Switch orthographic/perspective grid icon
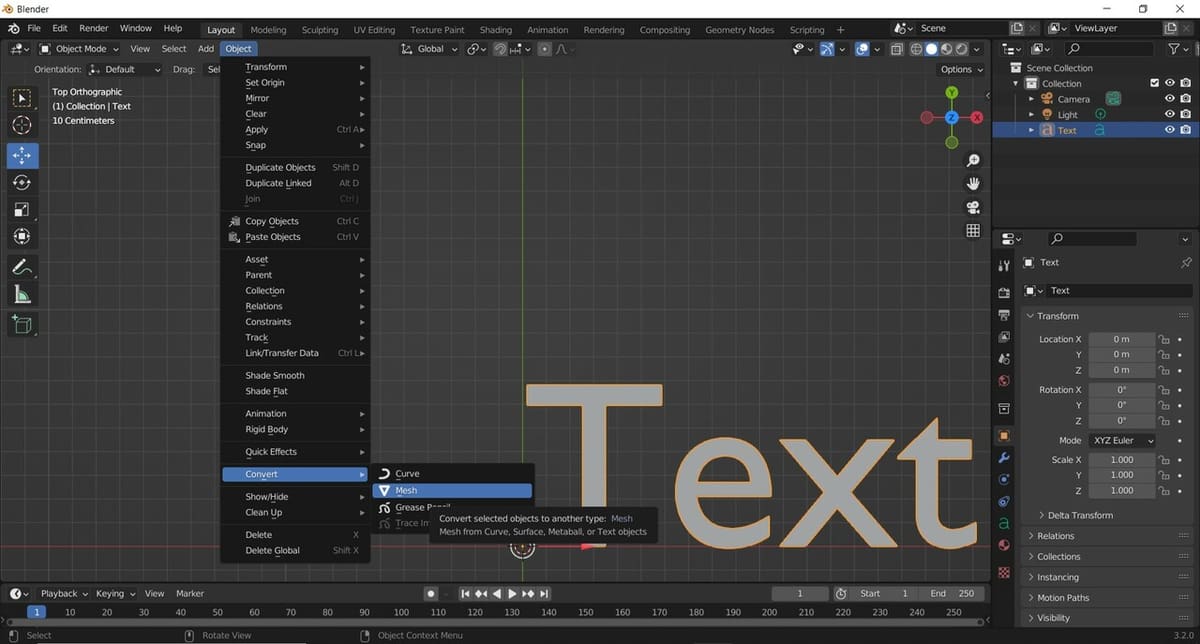The width and height of the screenshot is (1200, 644). point(972,230)
